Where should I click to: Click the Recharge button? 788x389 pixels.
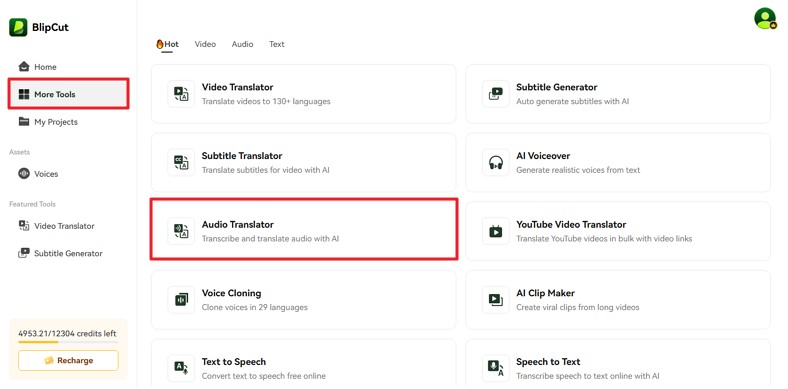tap(68, 360)
